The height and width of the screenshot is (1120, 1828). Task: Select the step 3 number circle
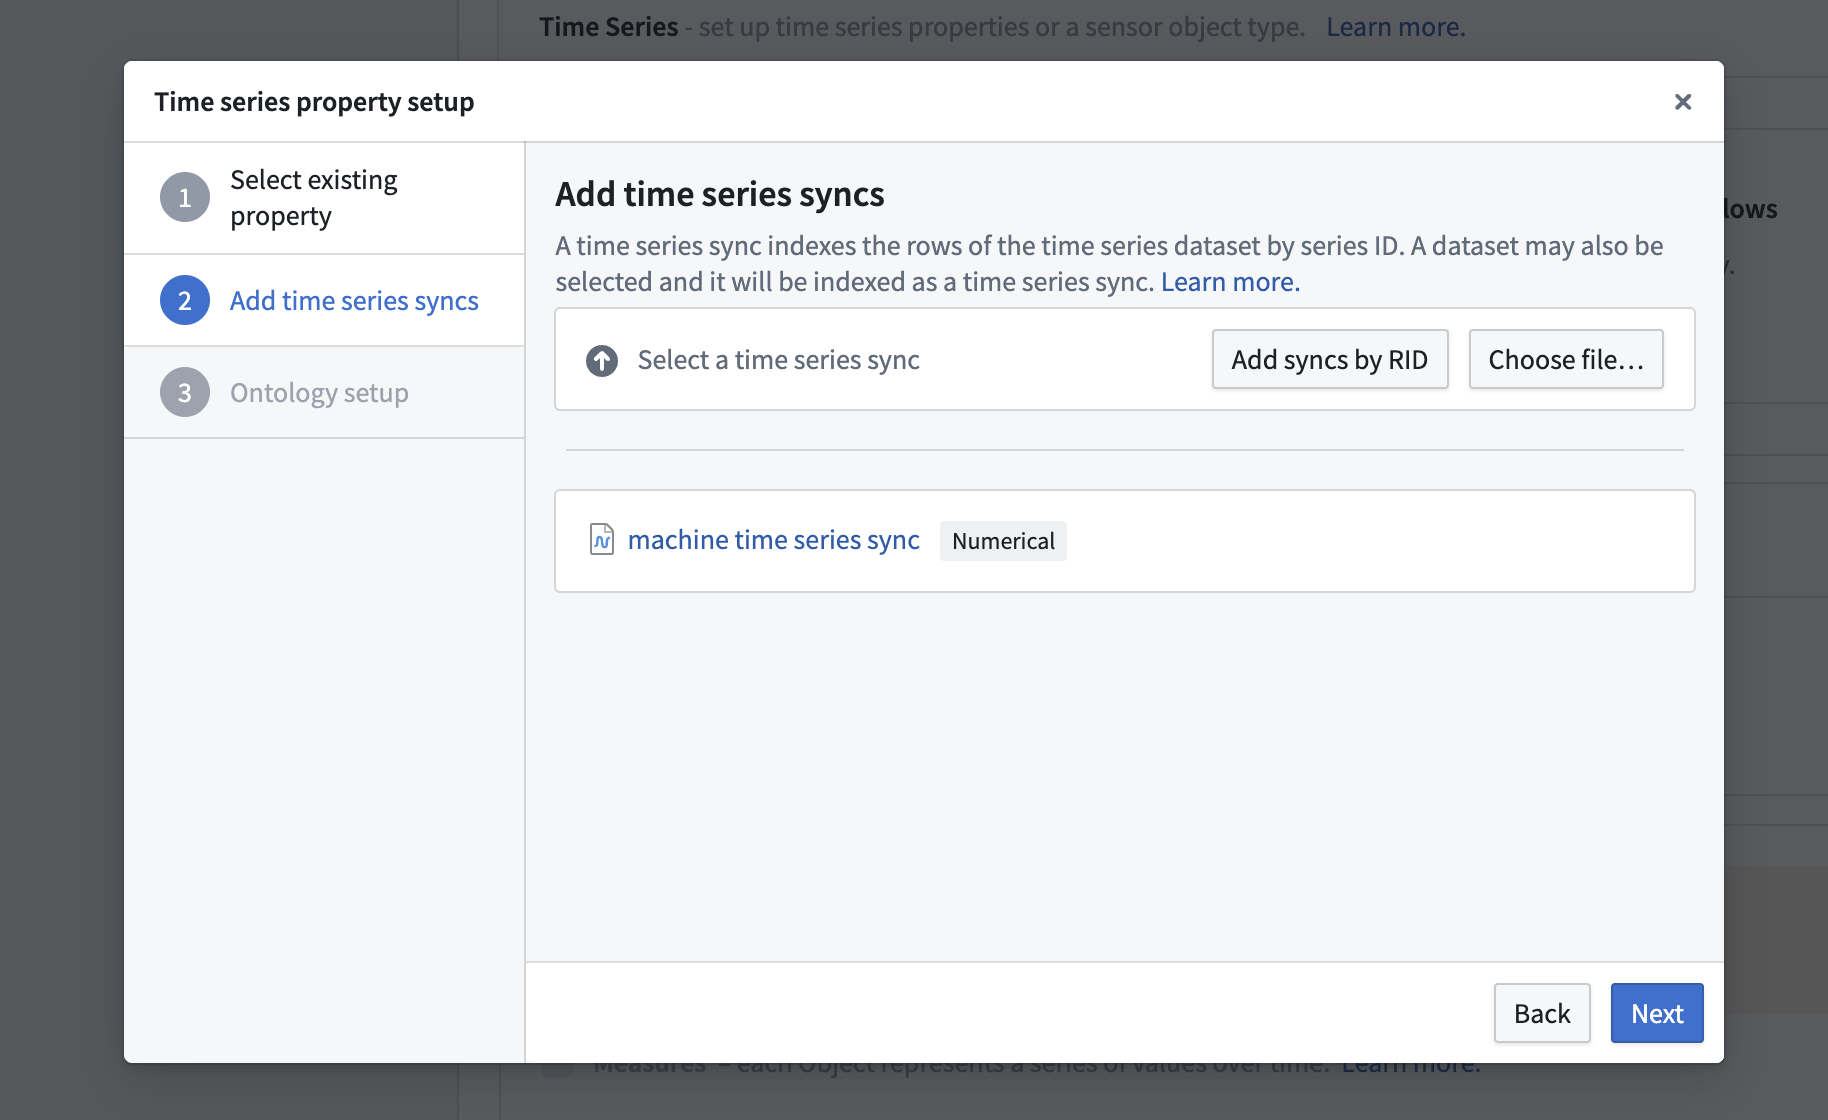(185, 393)
